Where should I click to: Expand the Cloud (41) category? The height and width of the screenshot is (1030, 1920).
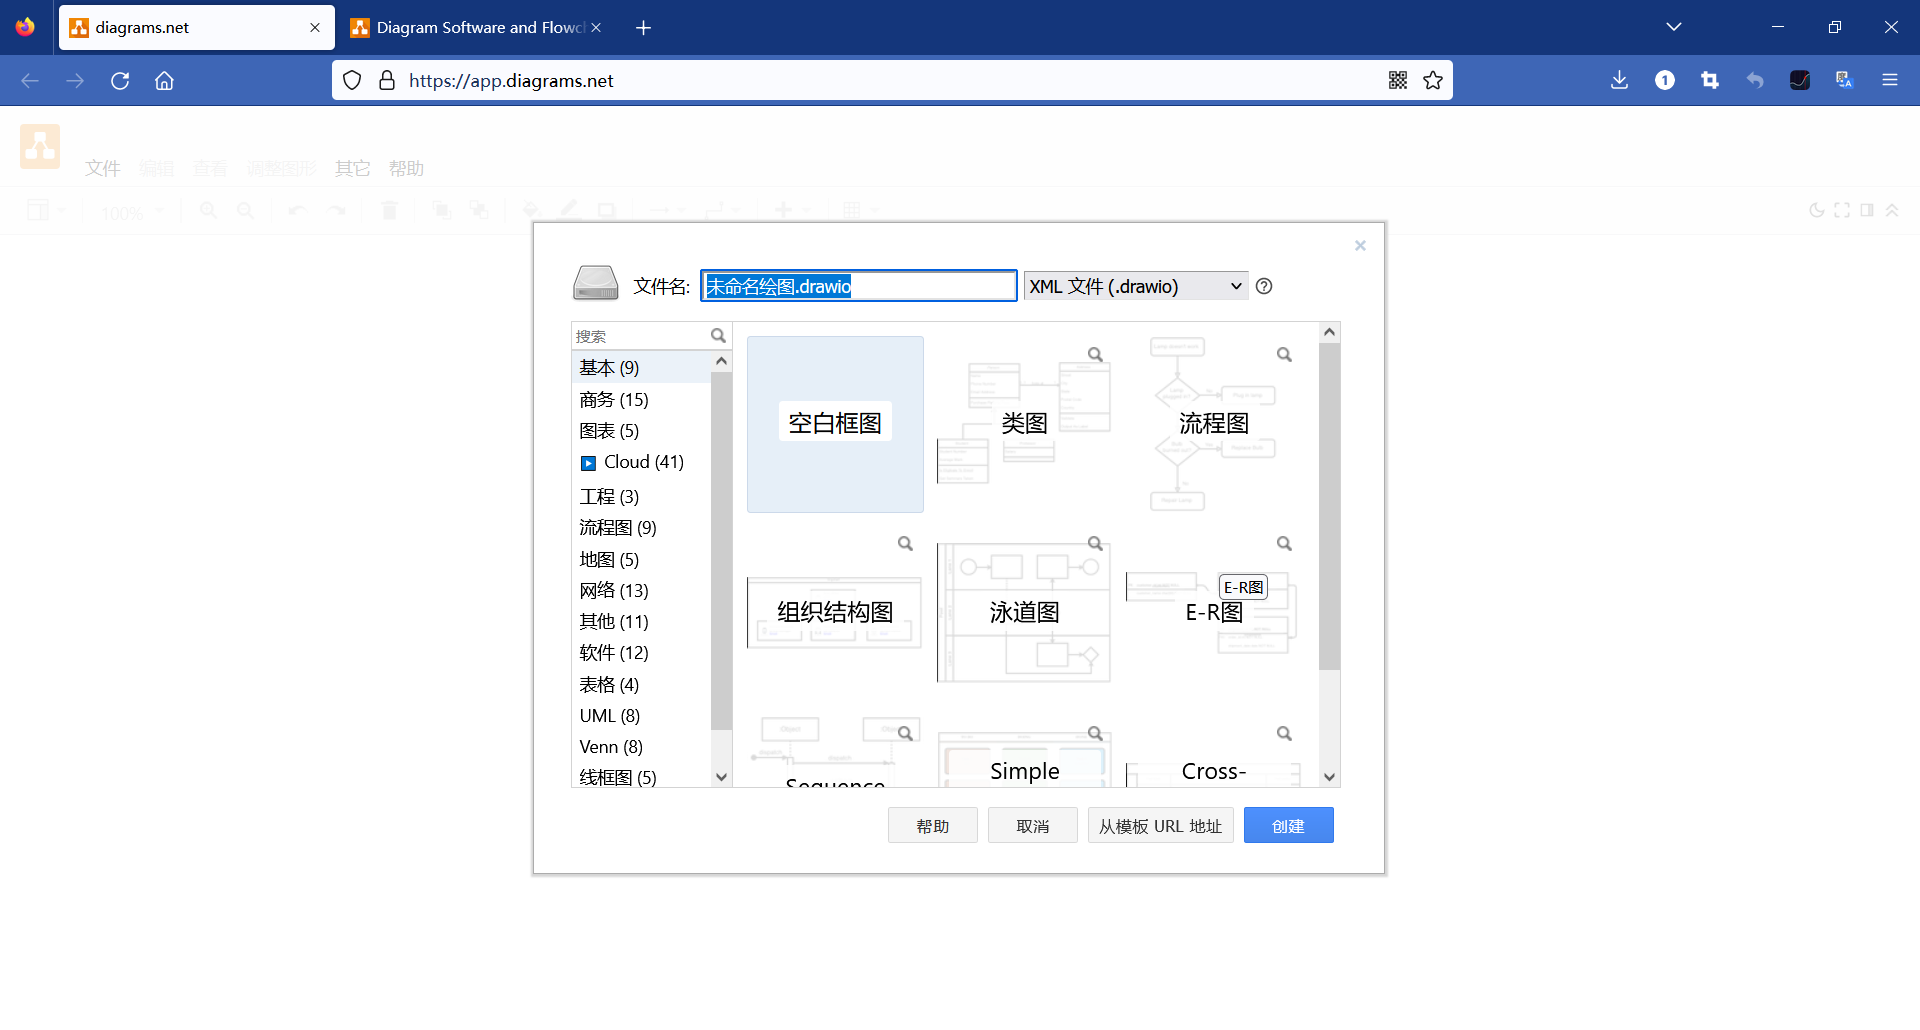click(x=588, y=463)
